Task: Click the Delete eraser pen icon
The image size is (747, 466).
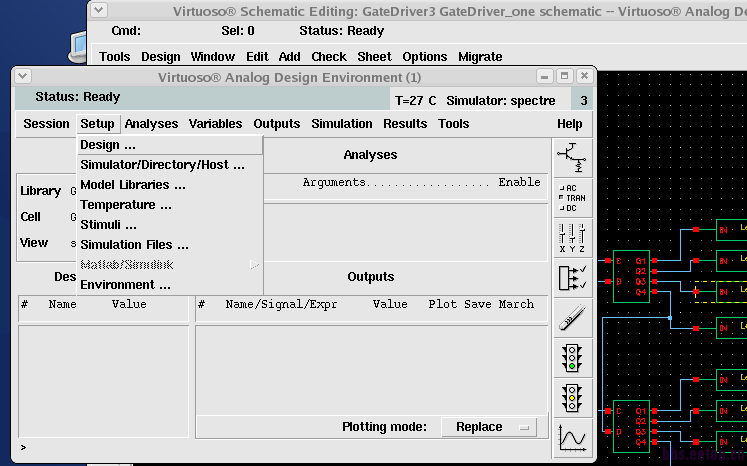Action: [572, 318]
